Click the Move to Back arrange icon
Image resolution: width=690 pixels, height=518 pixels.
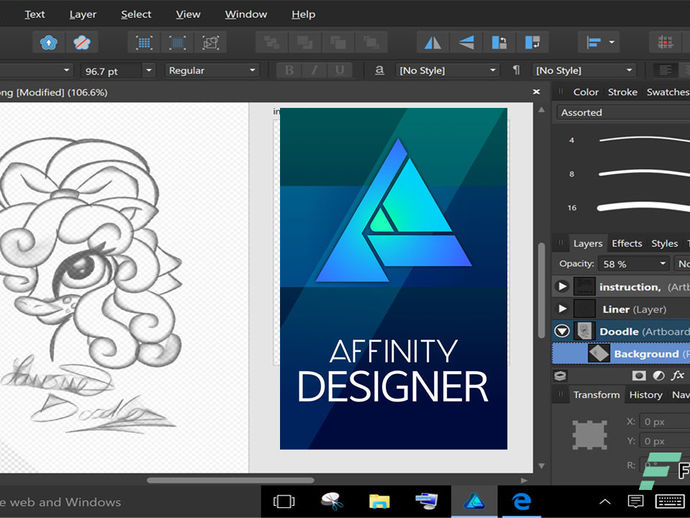272,43
